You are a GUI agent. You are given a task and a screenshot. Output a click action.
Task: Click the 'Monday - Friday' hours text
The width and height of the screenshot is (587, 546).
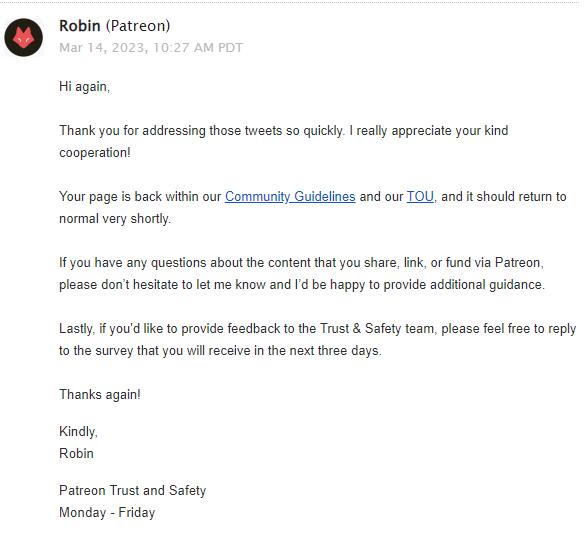(107, 513)
